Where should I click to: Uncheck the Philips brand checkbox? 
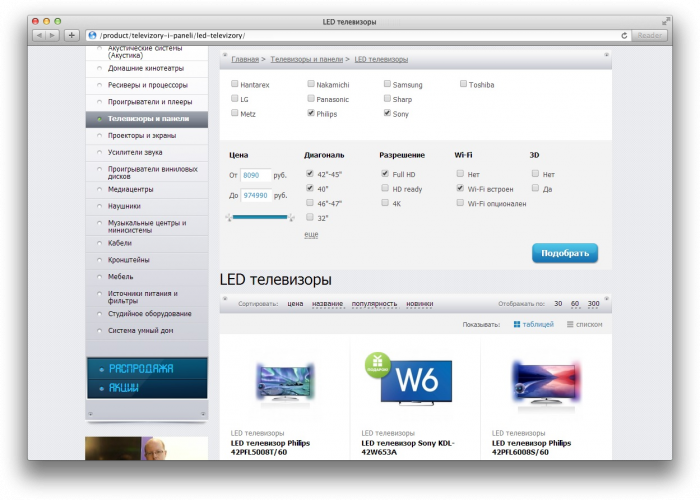311,113
